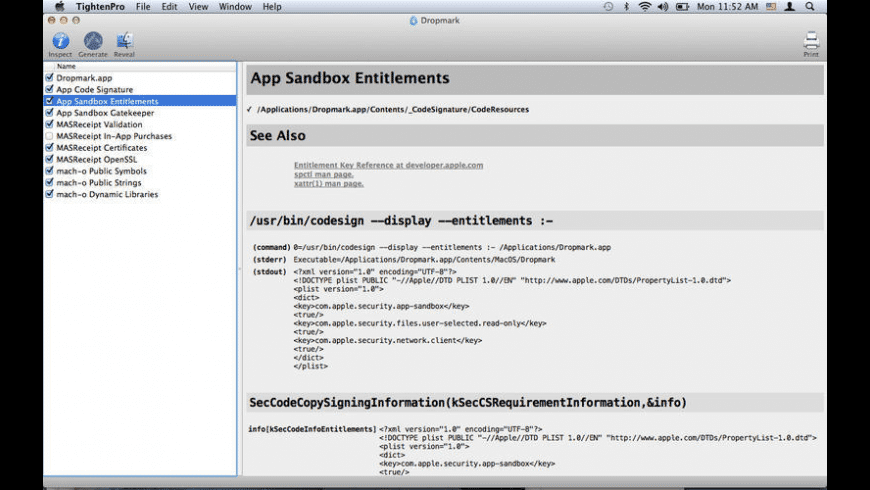Screen dimensions: 870x490
Task: Click the volume icon in menu bar
Action: tap(664, 6)
